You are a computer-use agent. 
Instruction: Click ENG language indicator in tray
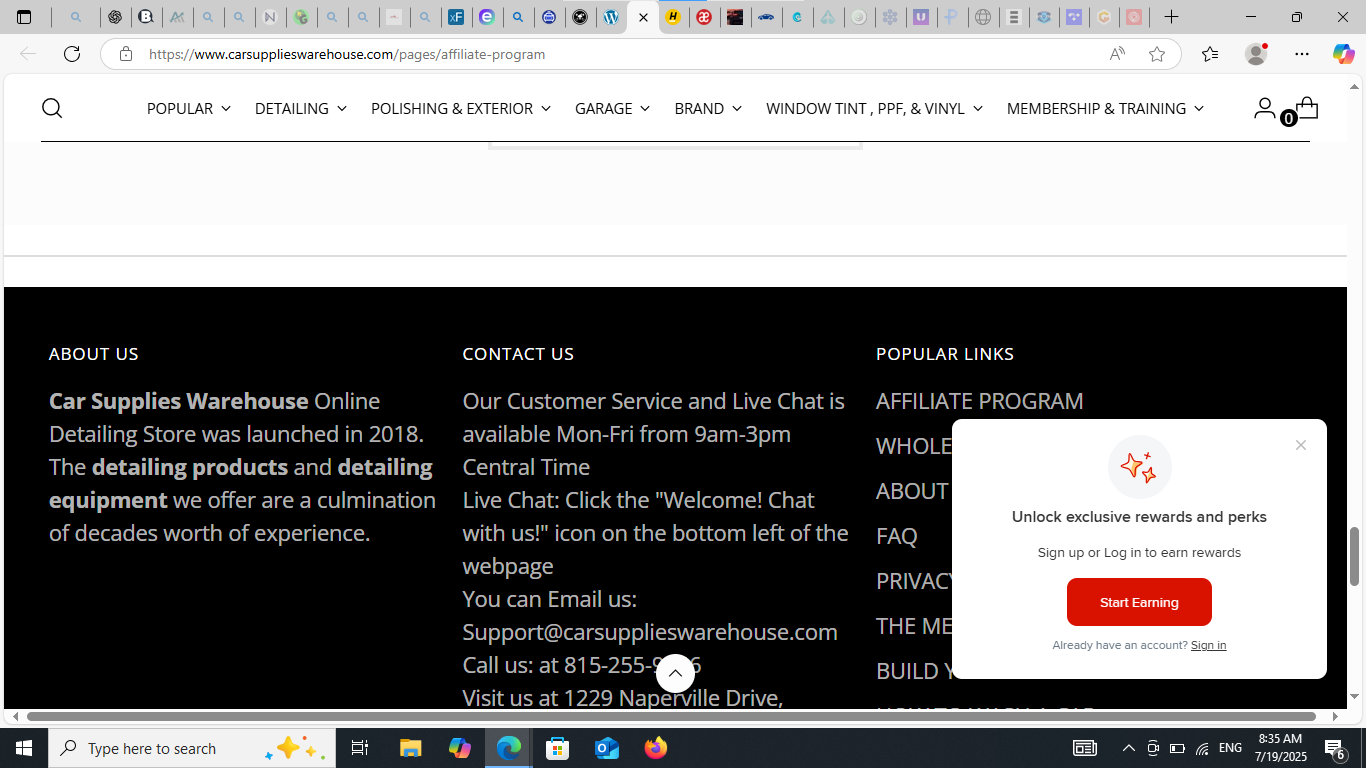[1230, 748]
